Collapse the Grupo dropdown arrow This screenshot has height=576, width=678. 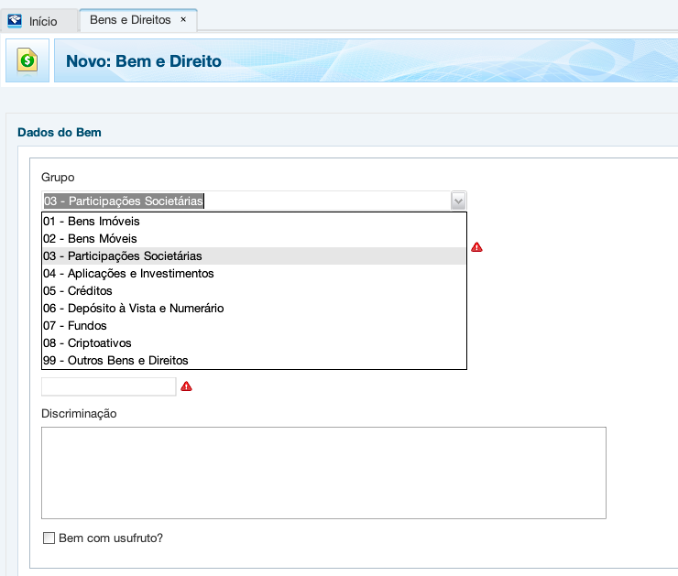coord(458,201)
